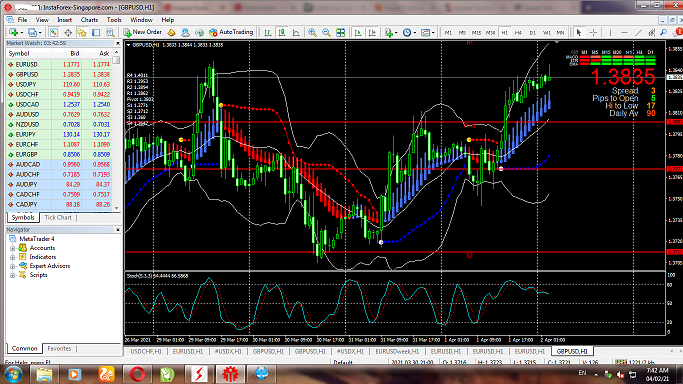683x384 pixels.
Task: Switch to the Tick Chart tab
Action: tap(58, 217)
